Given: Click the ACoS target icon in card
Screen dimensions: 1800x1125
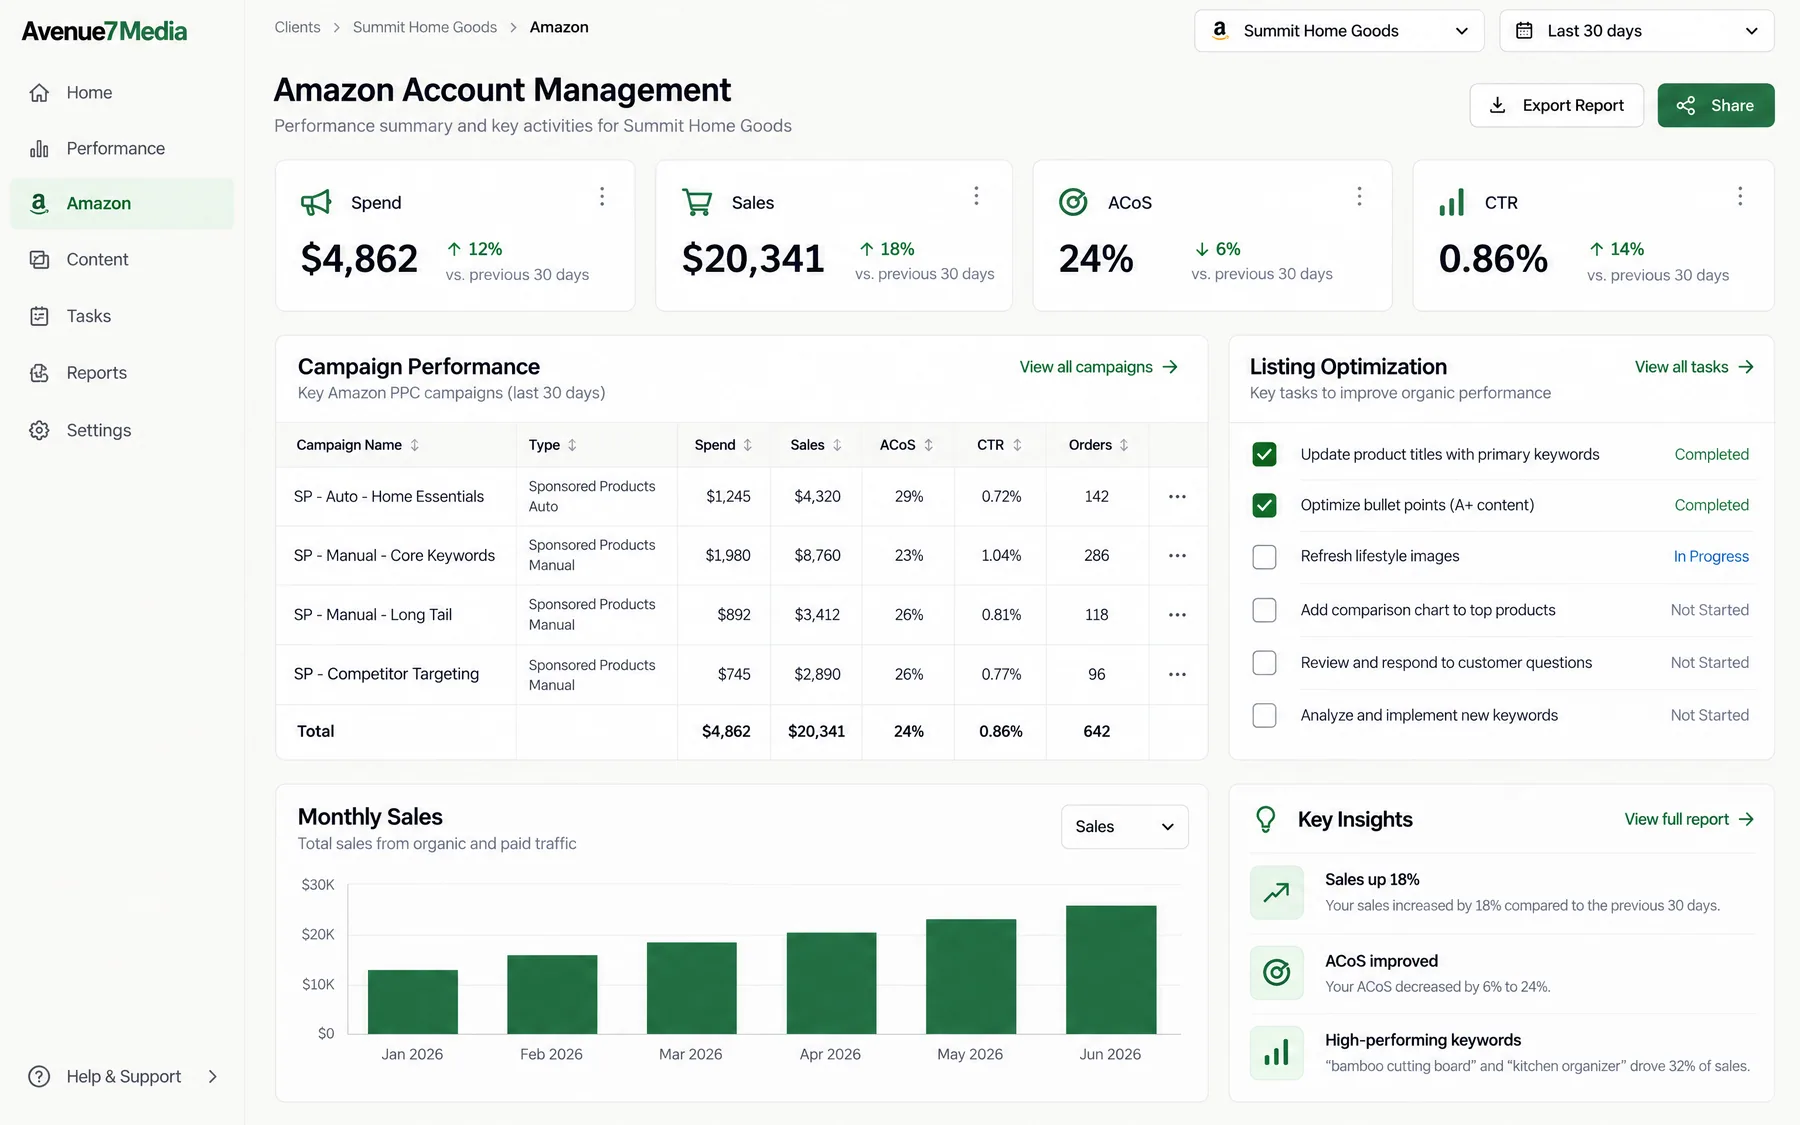Looking at the screenshot, I should pos(1073,202).
